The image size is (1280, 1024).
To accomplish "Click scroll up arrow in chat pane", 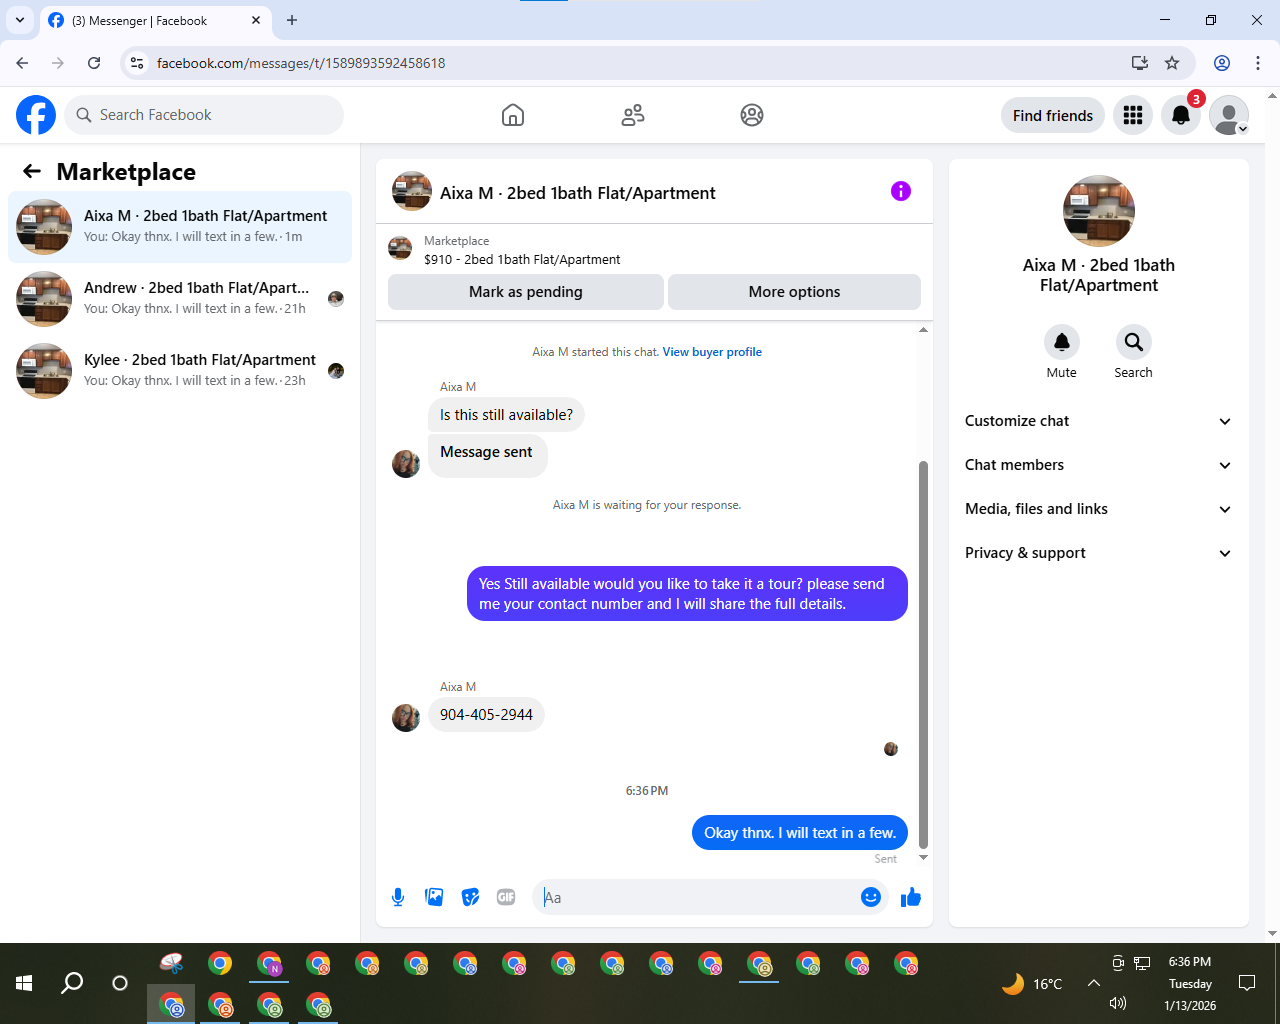I will [x=923, y=329].
